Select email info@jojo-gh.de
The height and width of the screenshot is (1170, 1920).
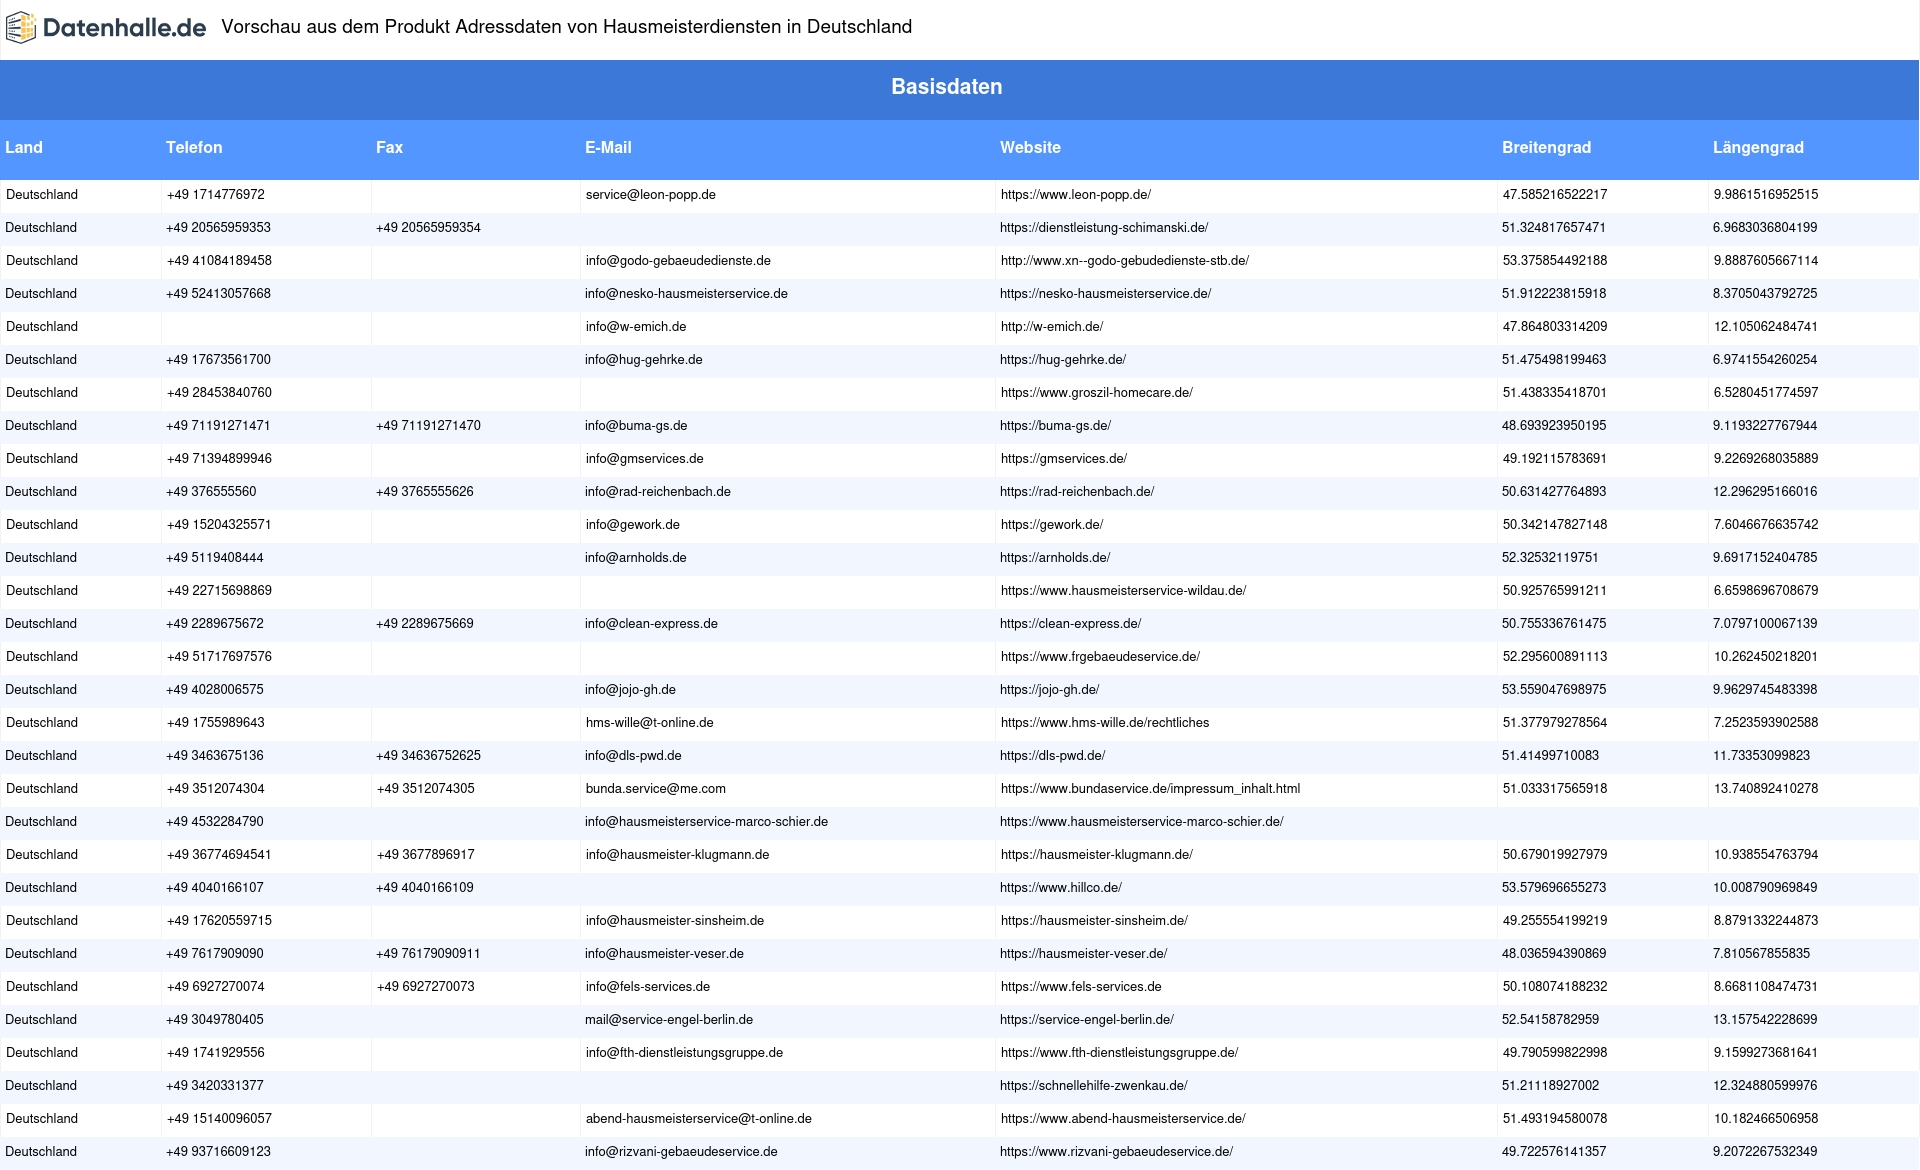(630, 690)
